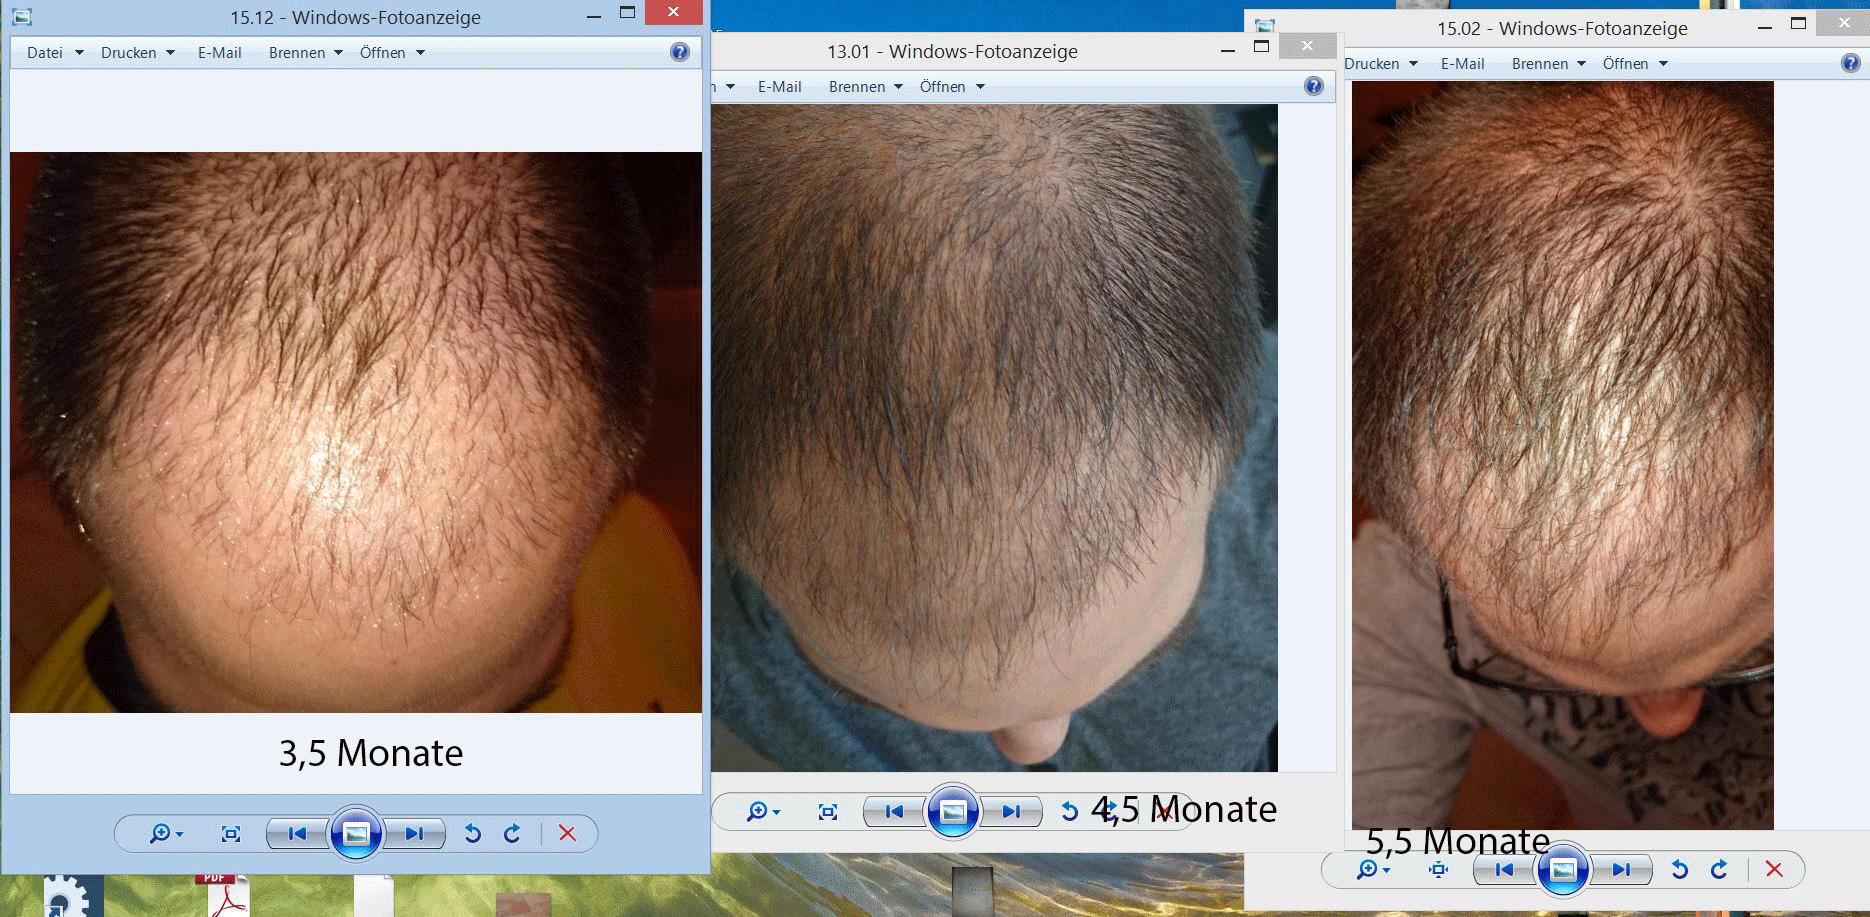Image resolution: width=1870 pixels, height=917 pixels.
Task: Rotate 15.12 photo counterclockwise
Action: point(473,833)
